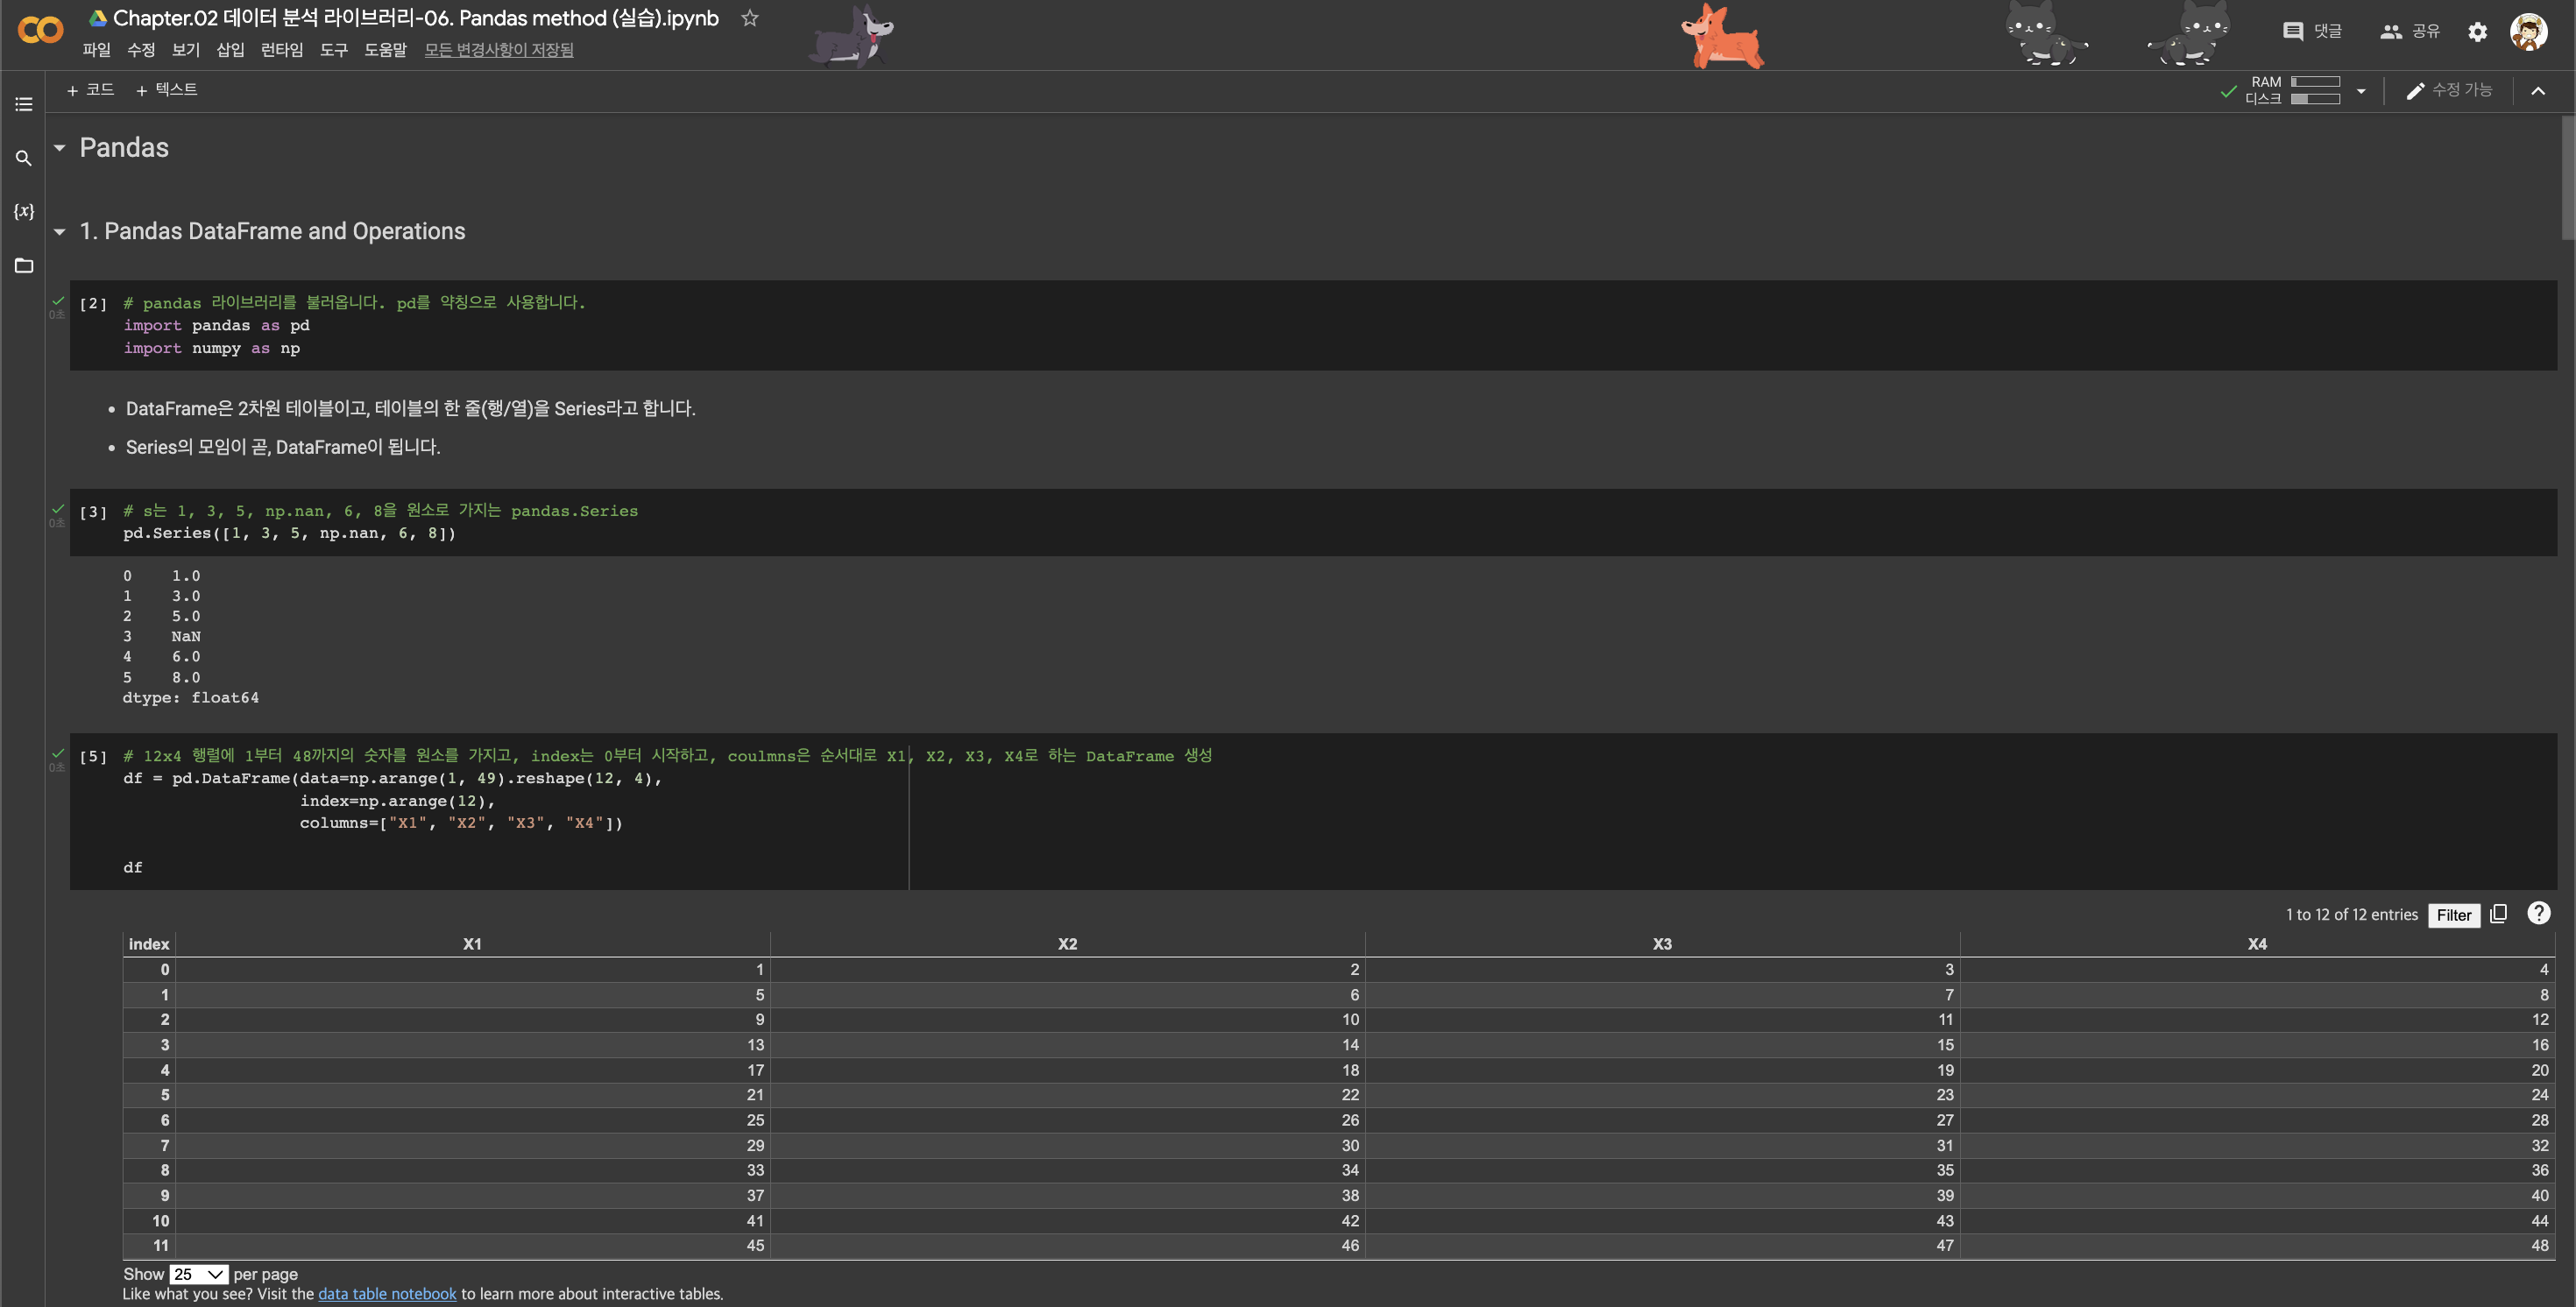Open the Files folder sidebar icon
The height and width of the screenshot is (1307, 2576).
click(x=24, y=265)
